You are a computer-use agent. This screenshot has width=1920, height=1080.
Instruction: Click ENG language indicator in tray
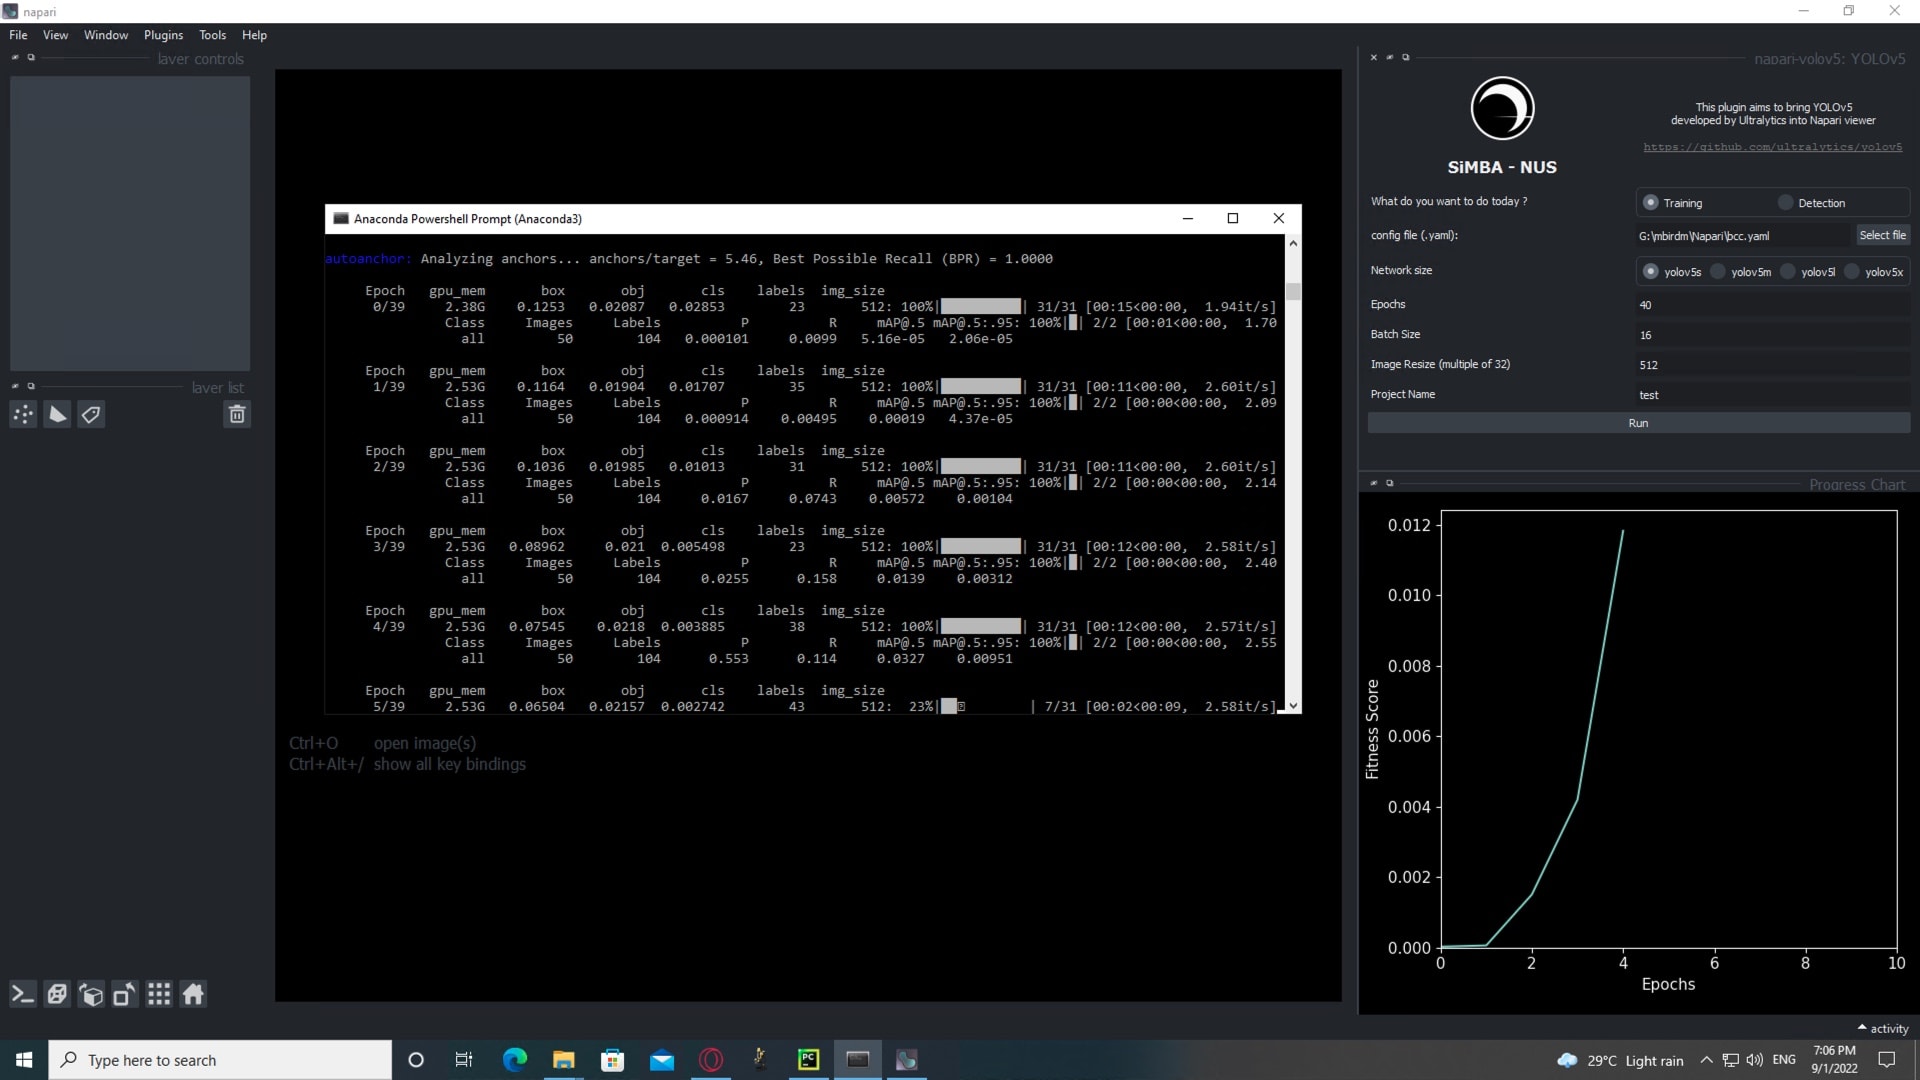click(x=1784, y=1060)
